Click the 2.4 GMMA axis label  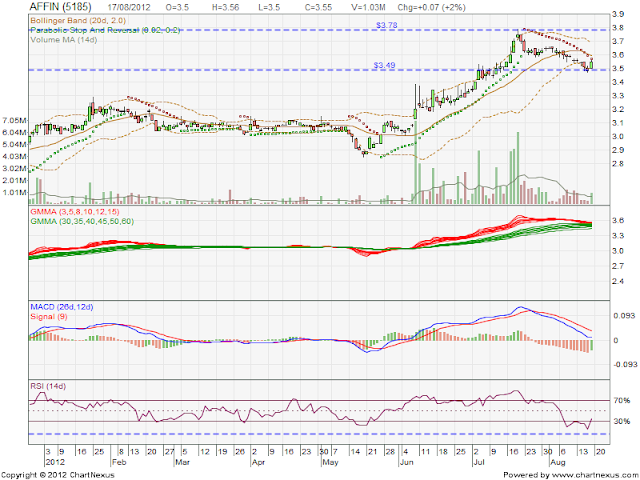click(619, 281)
